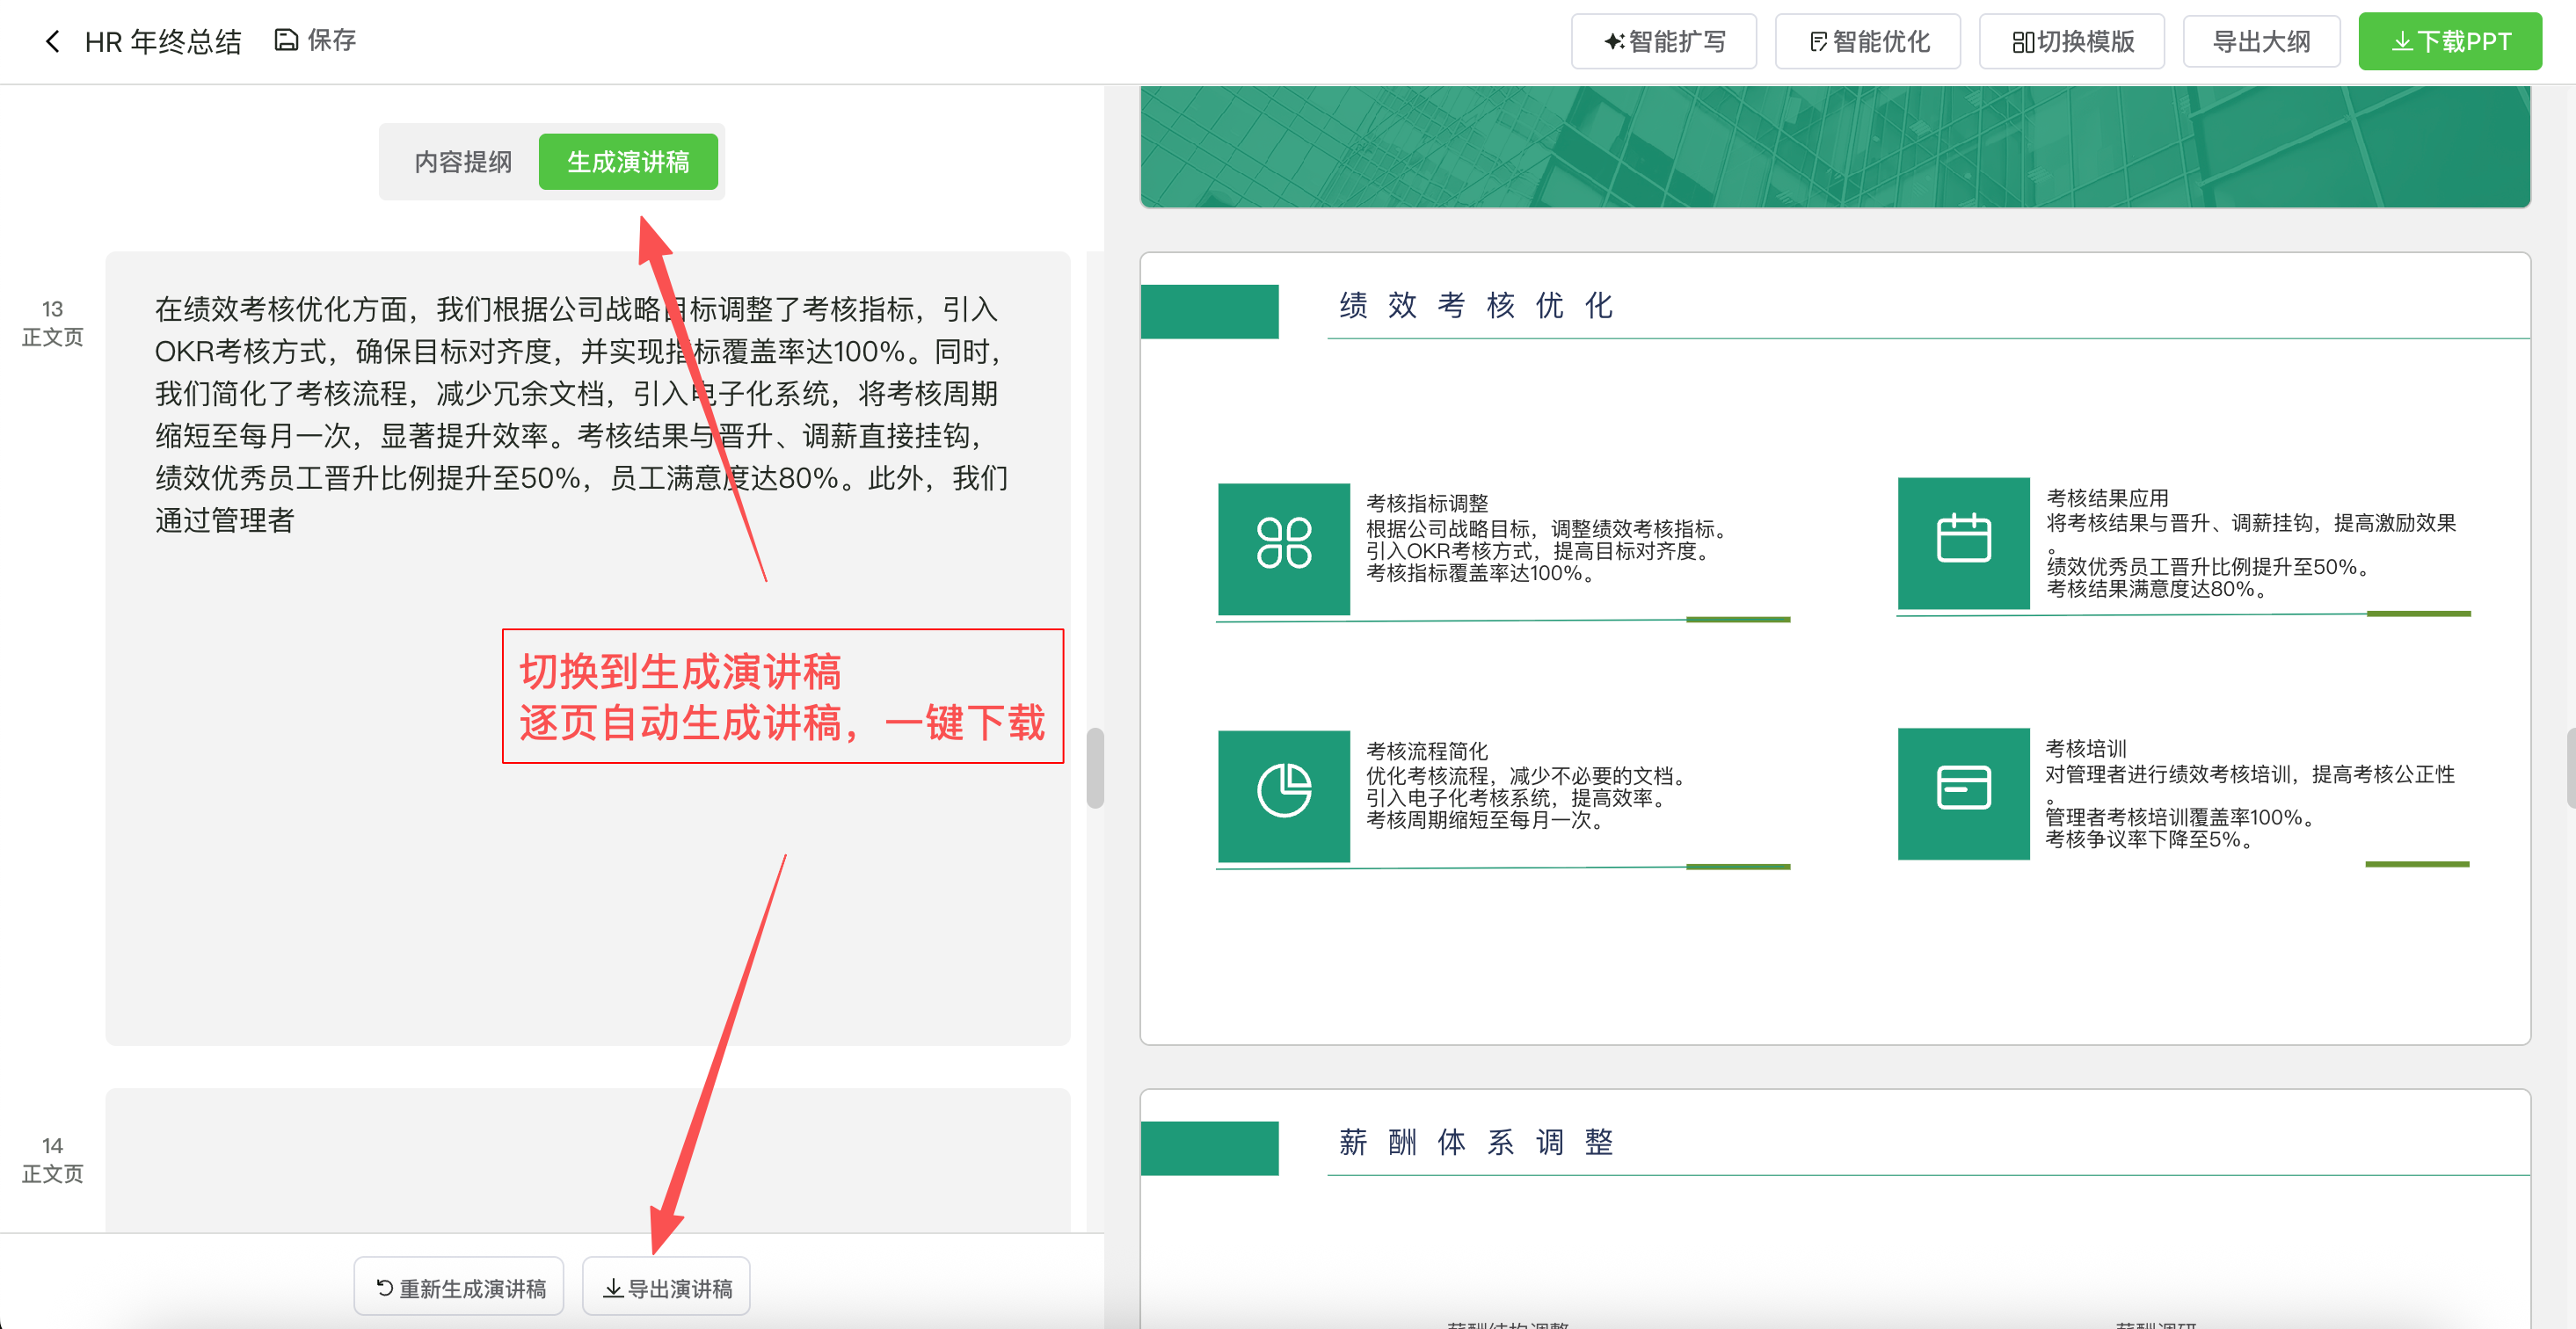
Task: Click the left panel's vertical scrollbar handle
Action: [x=1095, y=768]
